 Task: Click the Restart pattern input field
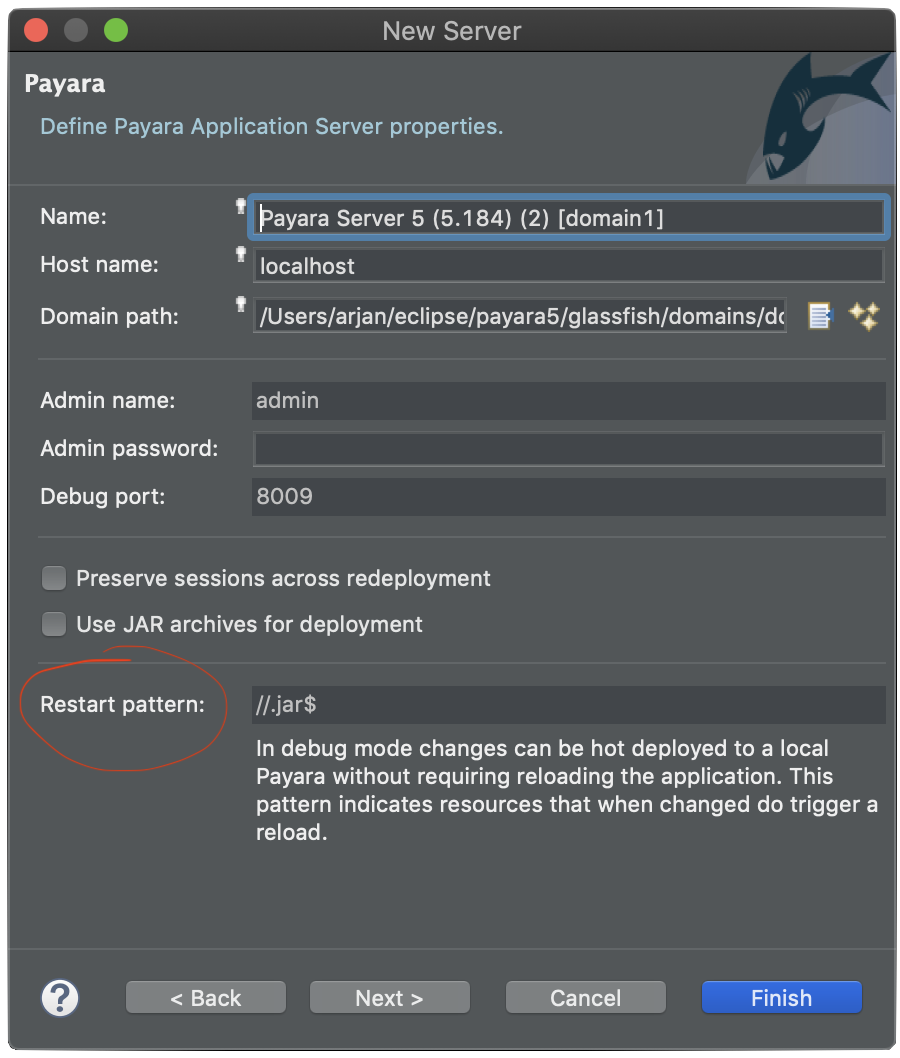[x=568, y=704]
